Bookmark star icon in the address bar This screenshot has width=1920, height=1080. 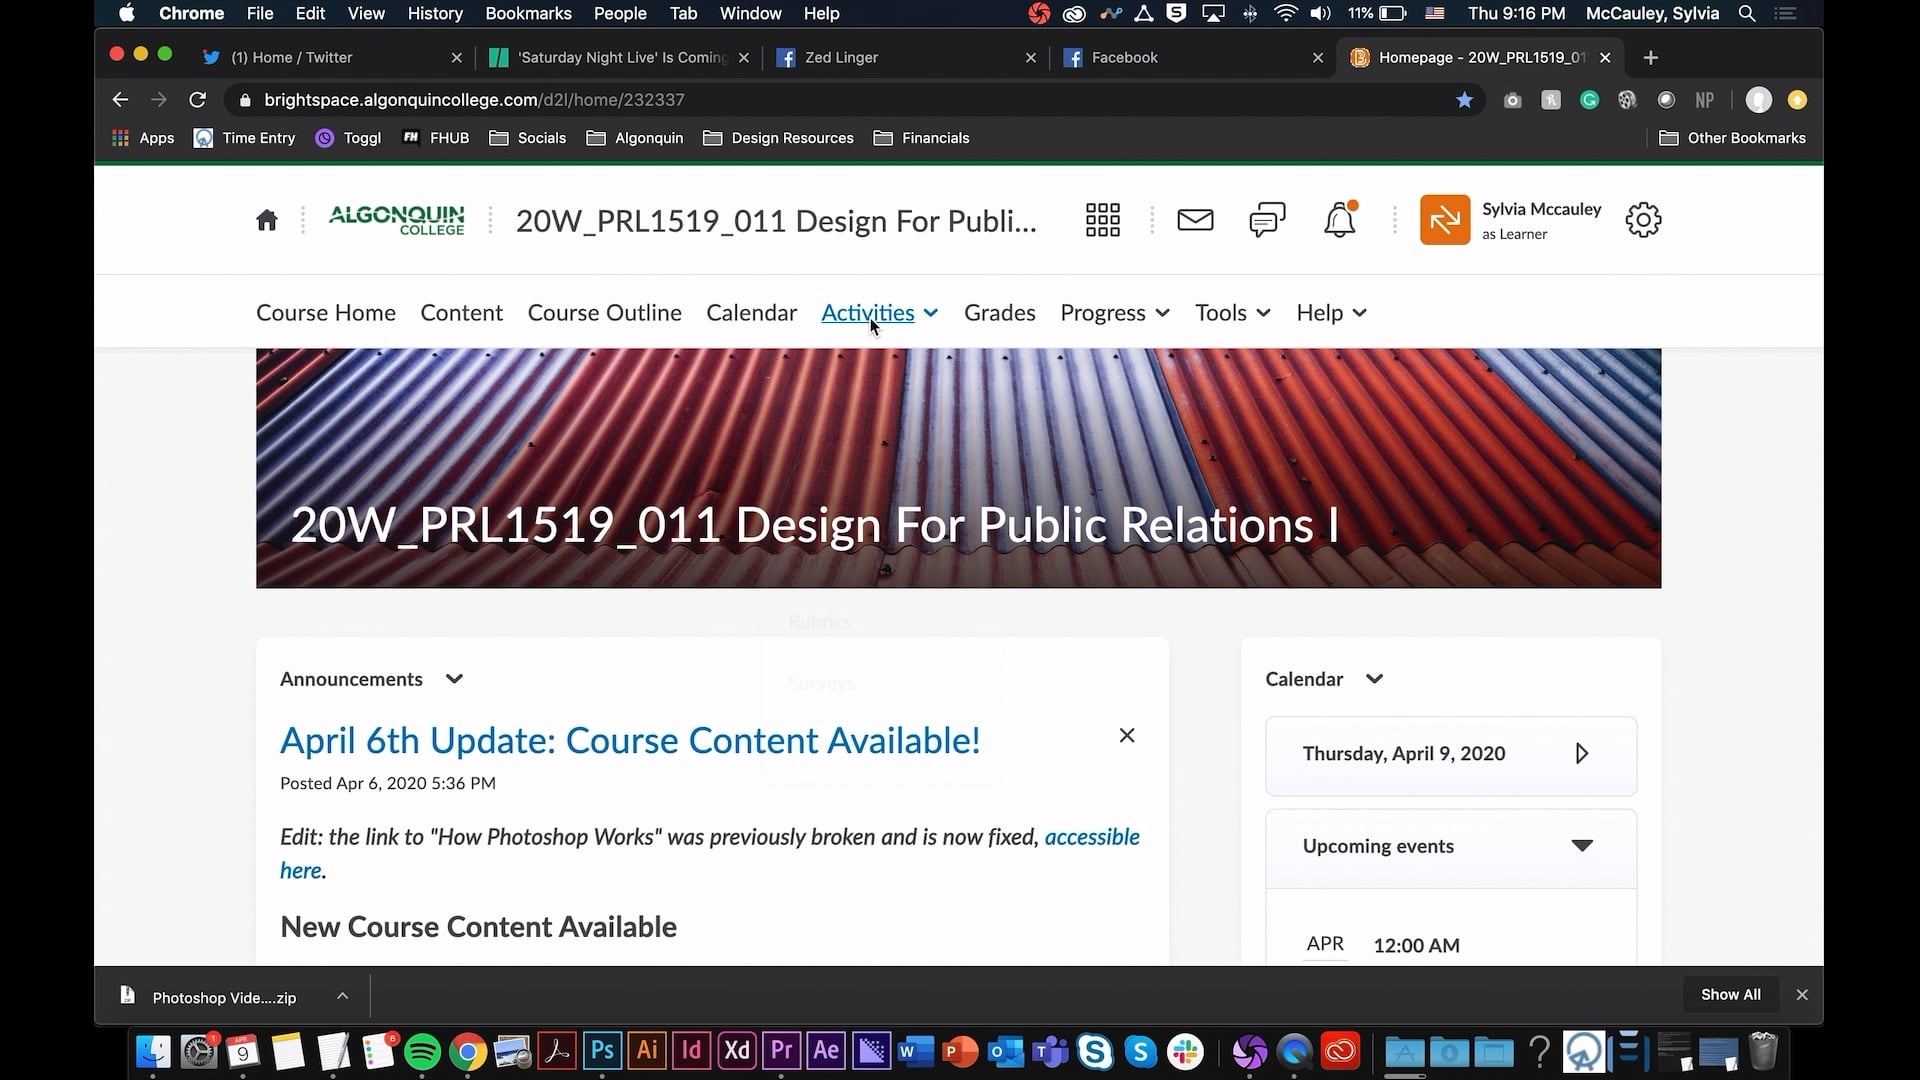pos(1464,100)
